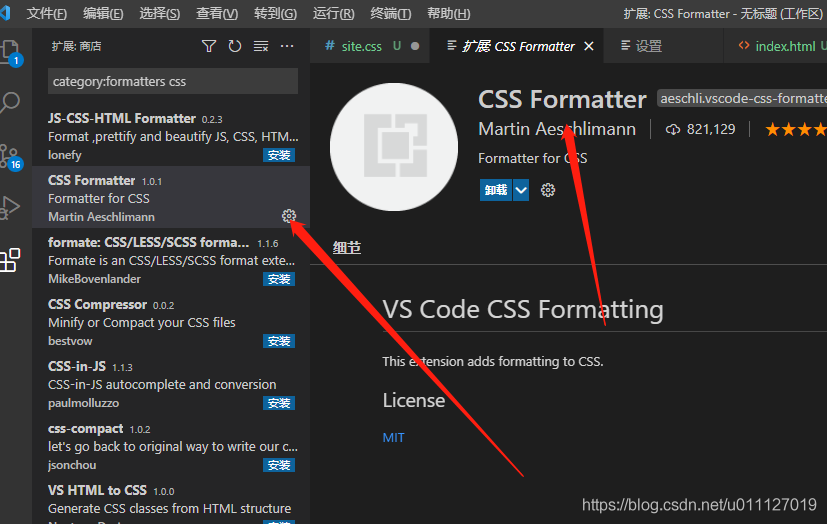Open Run and Debug view
This screenshot has height=524, width=827.
tap(10, 208)
